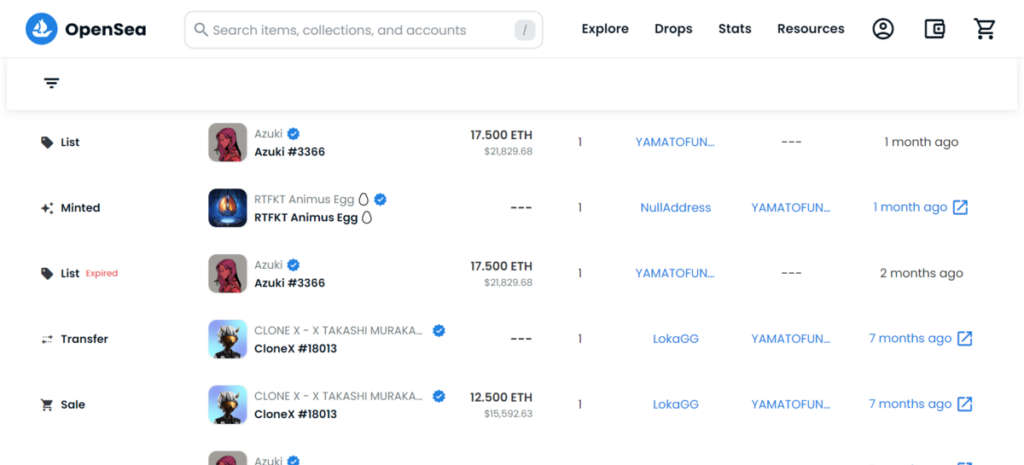Screen dimensions: 1024x465
Task: Open the shopping cart icon
Action: pos(985,29)
